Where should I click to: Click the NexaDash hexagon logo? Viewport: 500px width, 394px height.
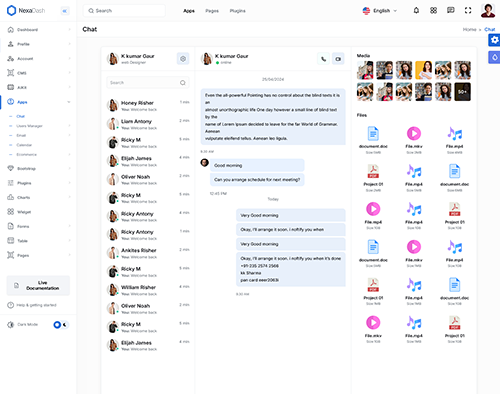(x=11, y=11)
